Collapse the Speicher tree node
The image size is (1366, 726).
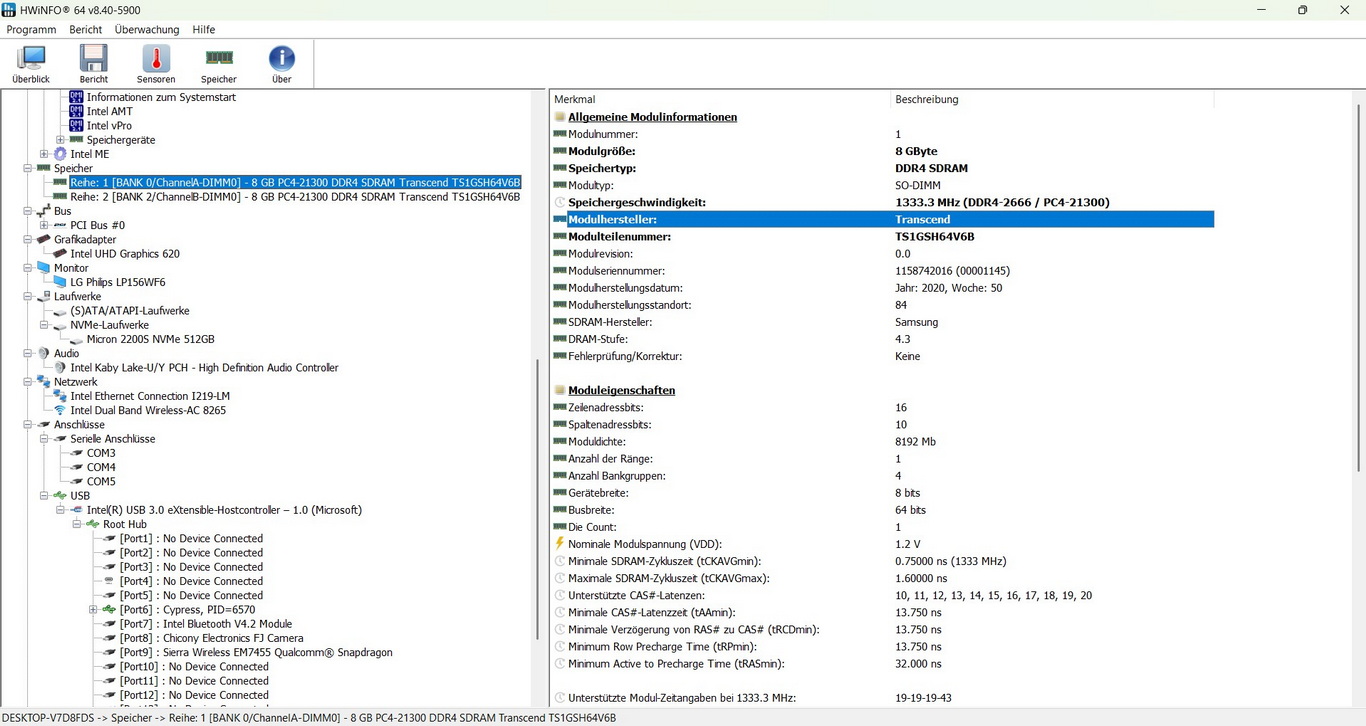(x=28, y=169)
